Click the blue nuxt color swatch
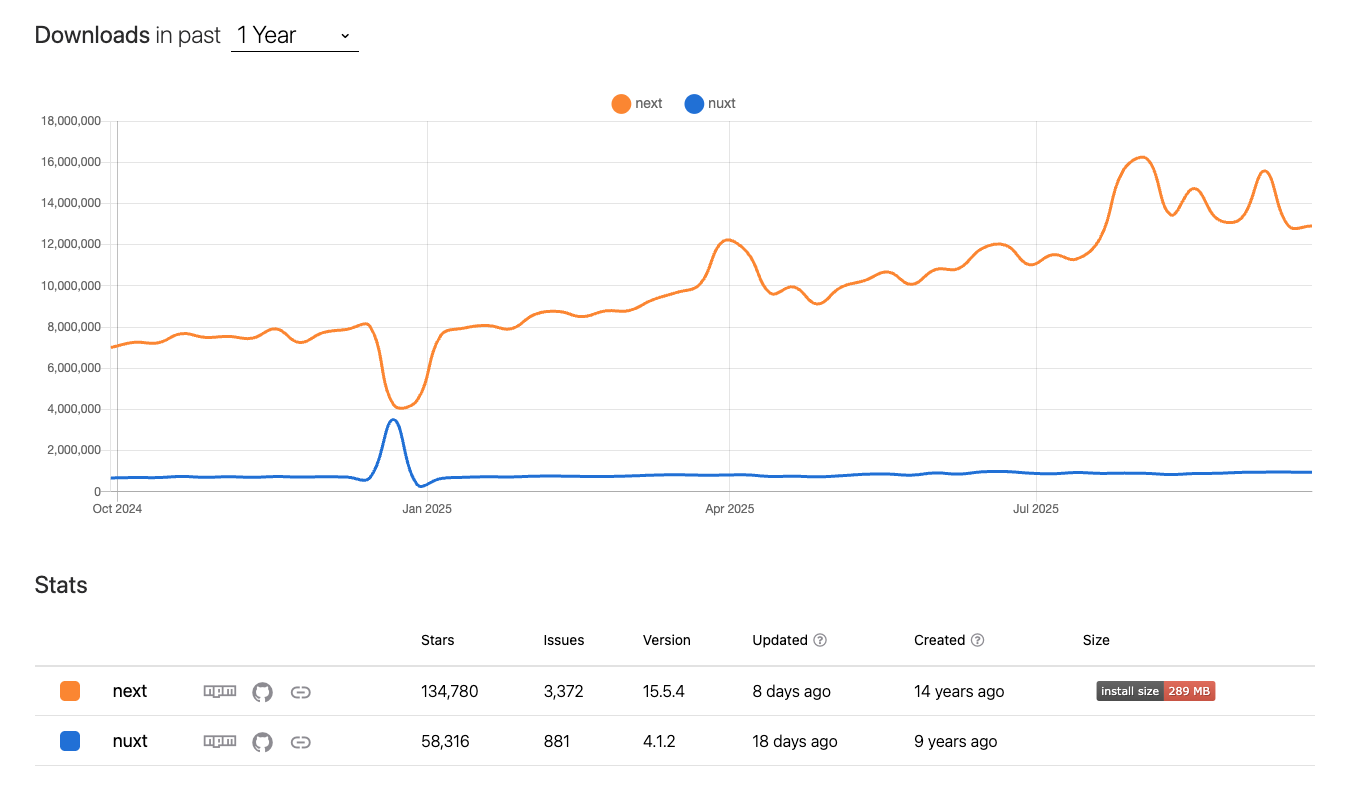The width and height of the screenshot is (1358, 792). [70, 741]
